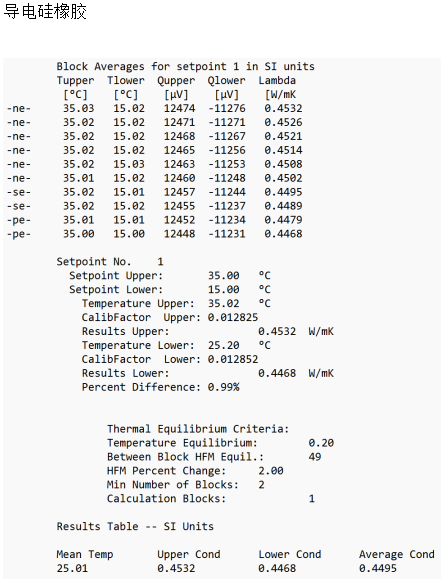This screenshot has height=579, width=441.
Task: Click the Results Table -- SI Units heading
Action: (135, 527)
